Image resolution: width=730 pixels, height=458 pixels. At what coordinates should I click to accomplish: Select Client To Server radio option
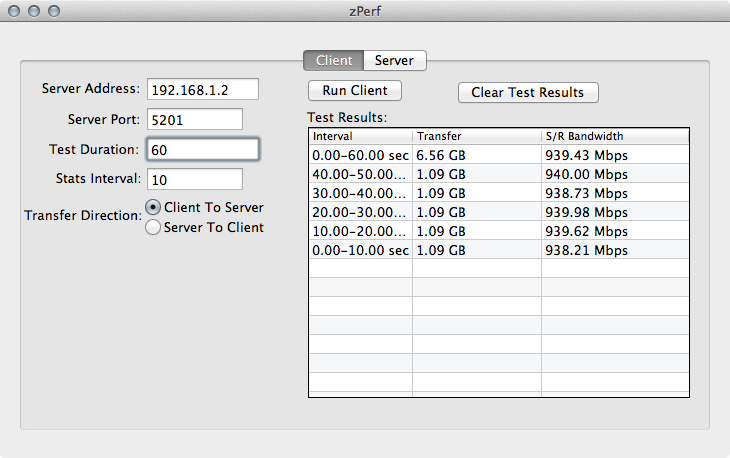(x=153, y=207)
